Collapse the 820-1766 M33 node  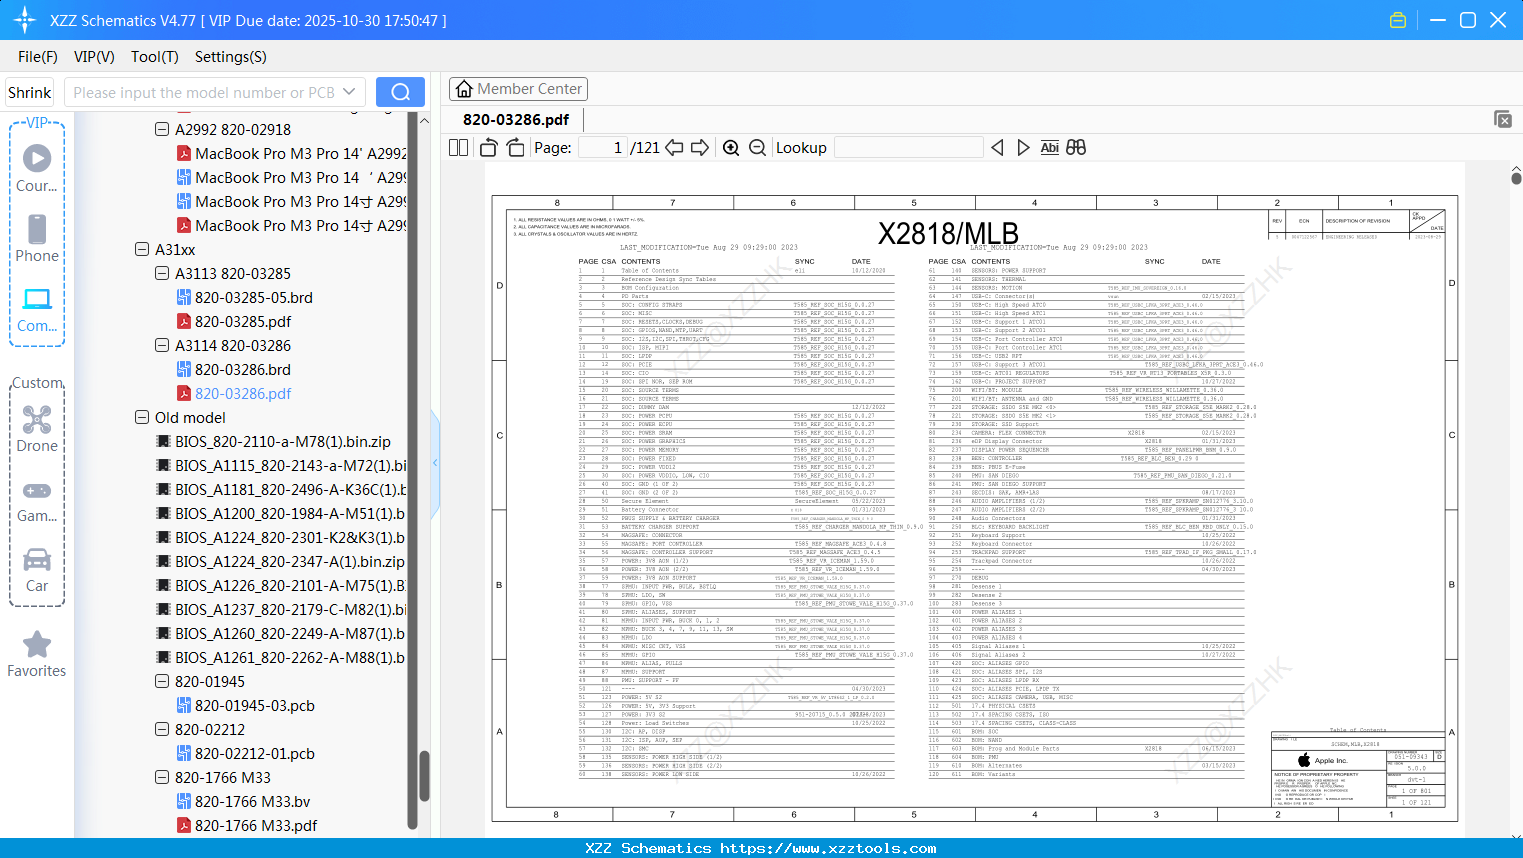162,777
